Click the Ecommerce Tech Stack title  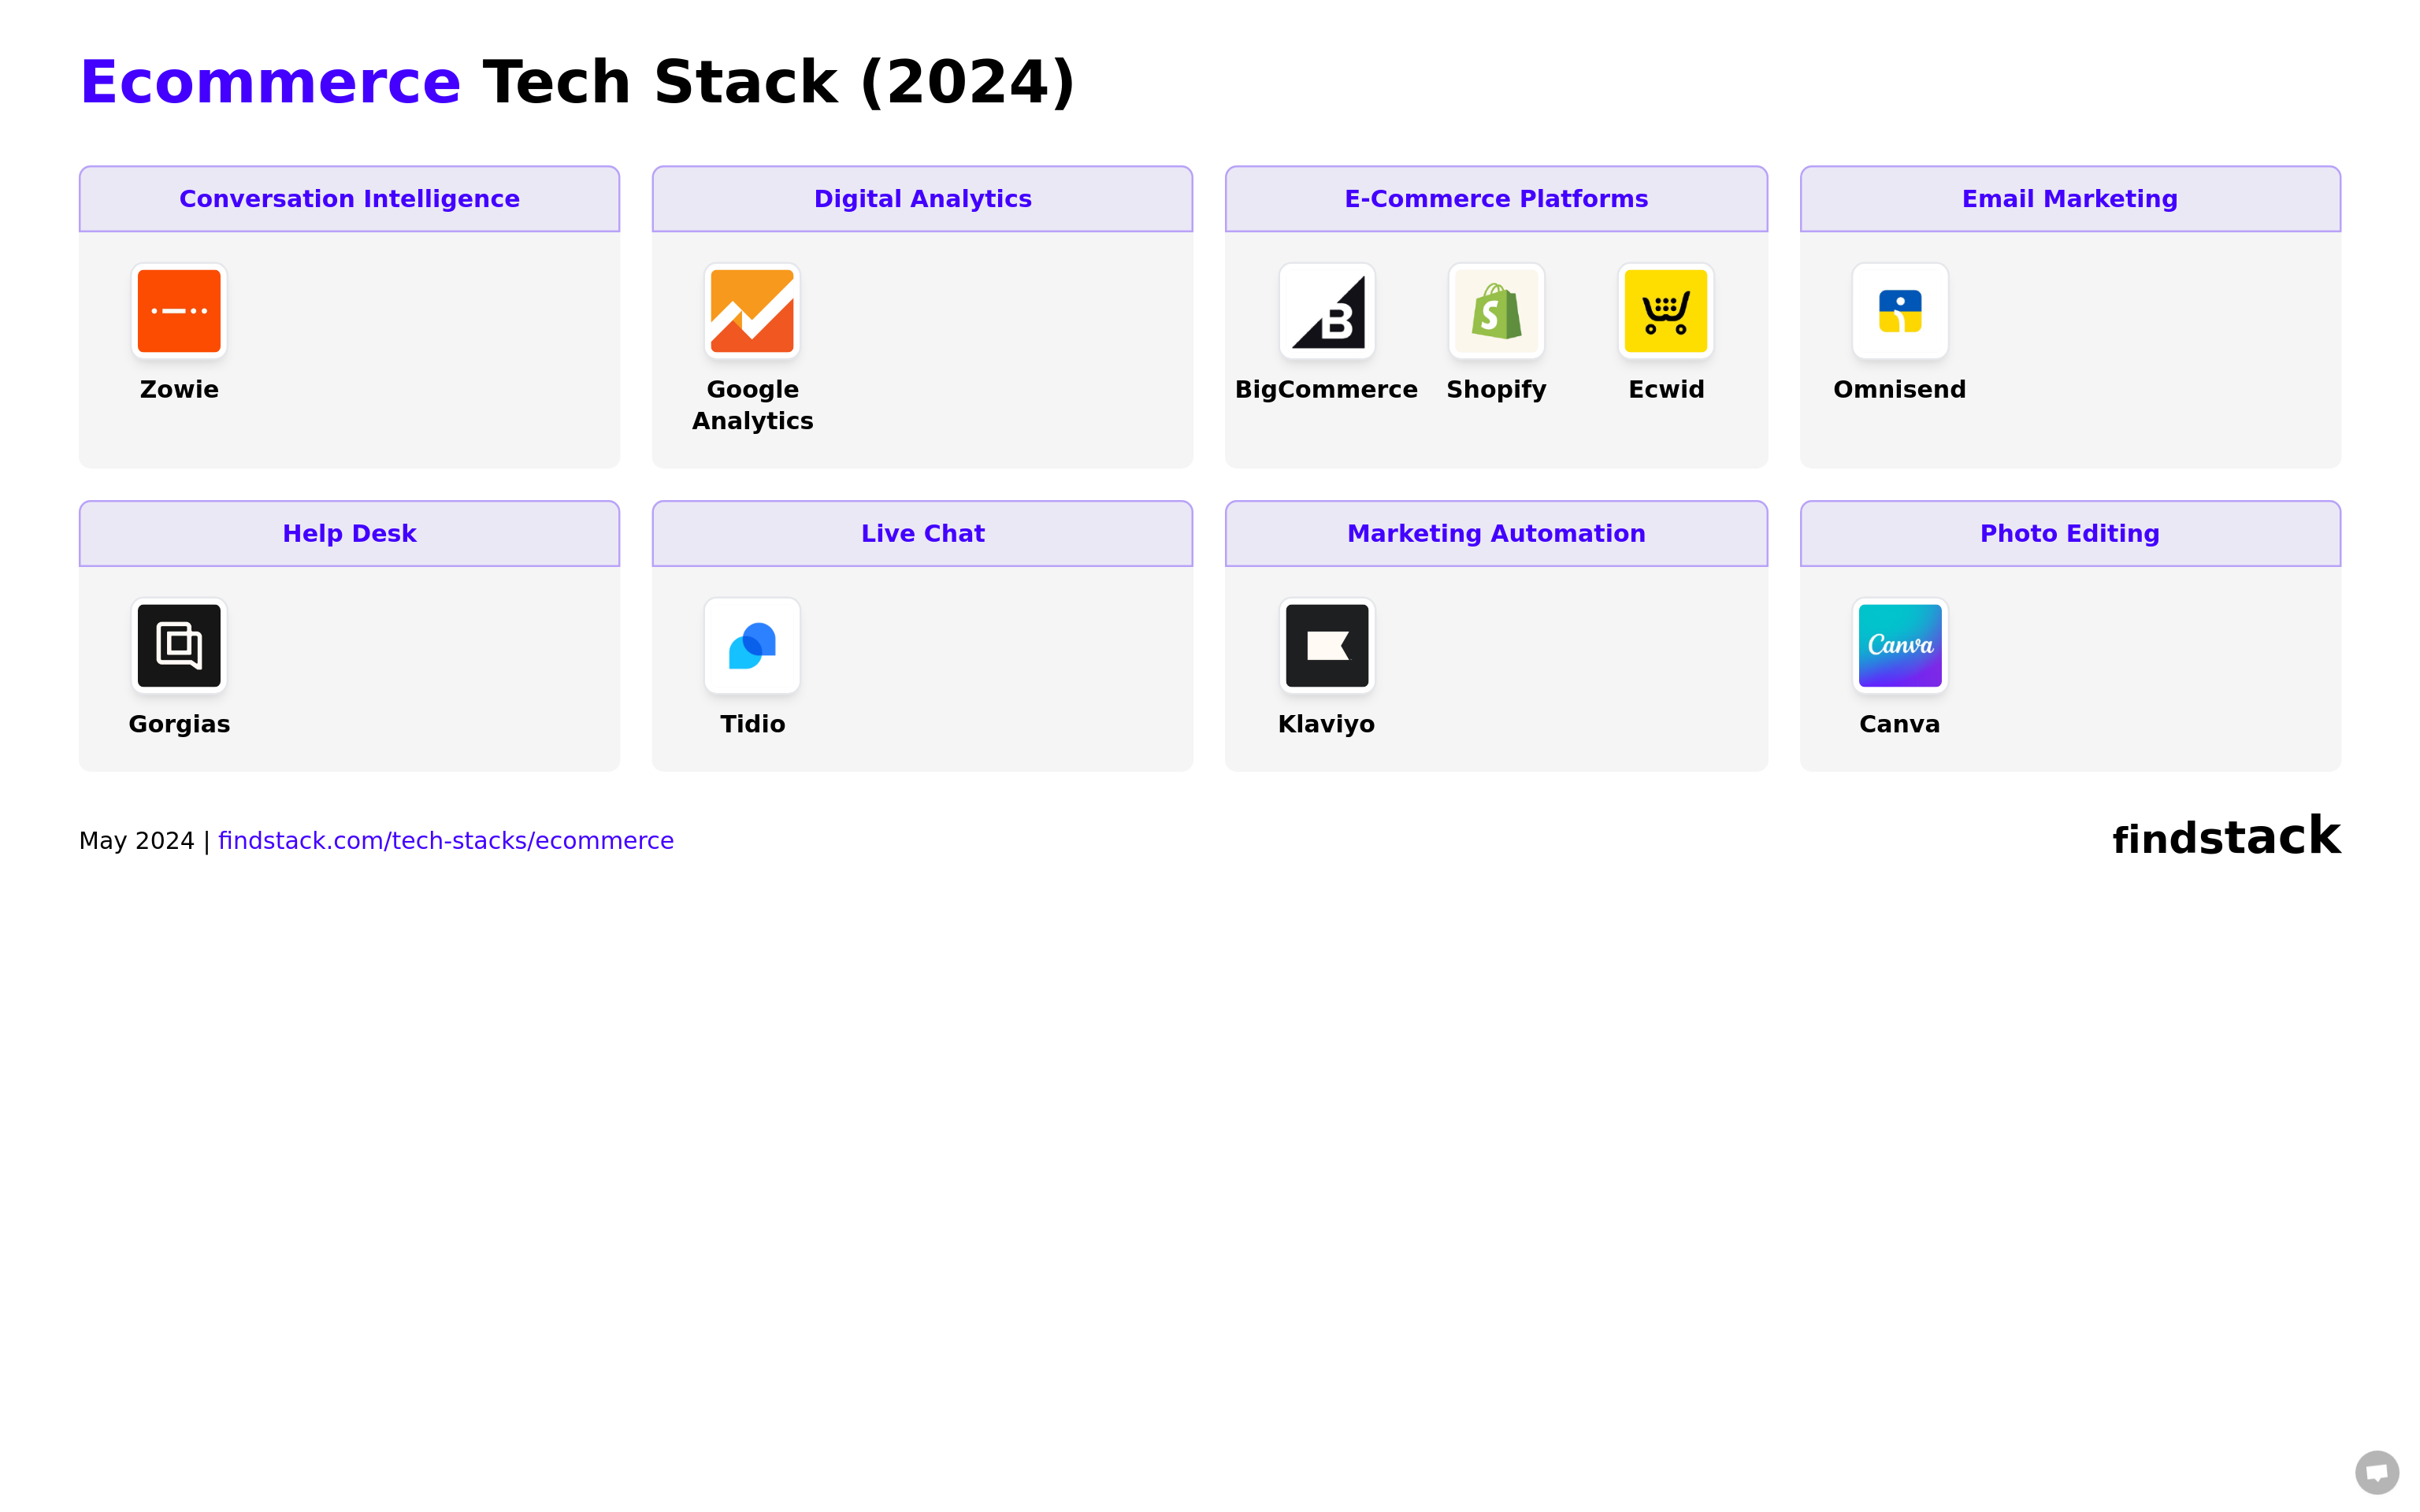click(x=577, y=82)
